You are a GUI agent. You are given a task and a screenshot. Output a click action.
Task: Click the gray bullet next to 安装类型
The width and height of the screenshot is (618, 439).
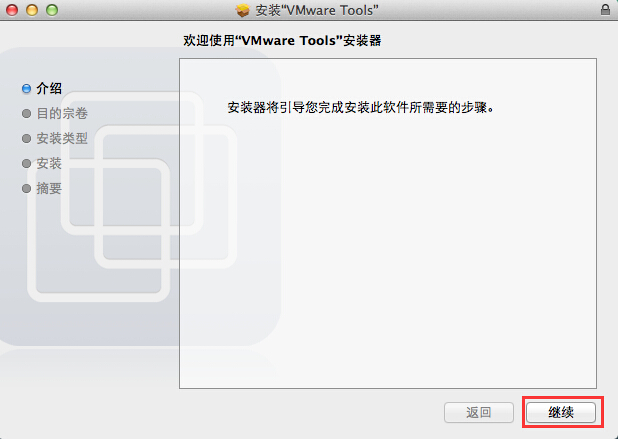pos(26,138)
